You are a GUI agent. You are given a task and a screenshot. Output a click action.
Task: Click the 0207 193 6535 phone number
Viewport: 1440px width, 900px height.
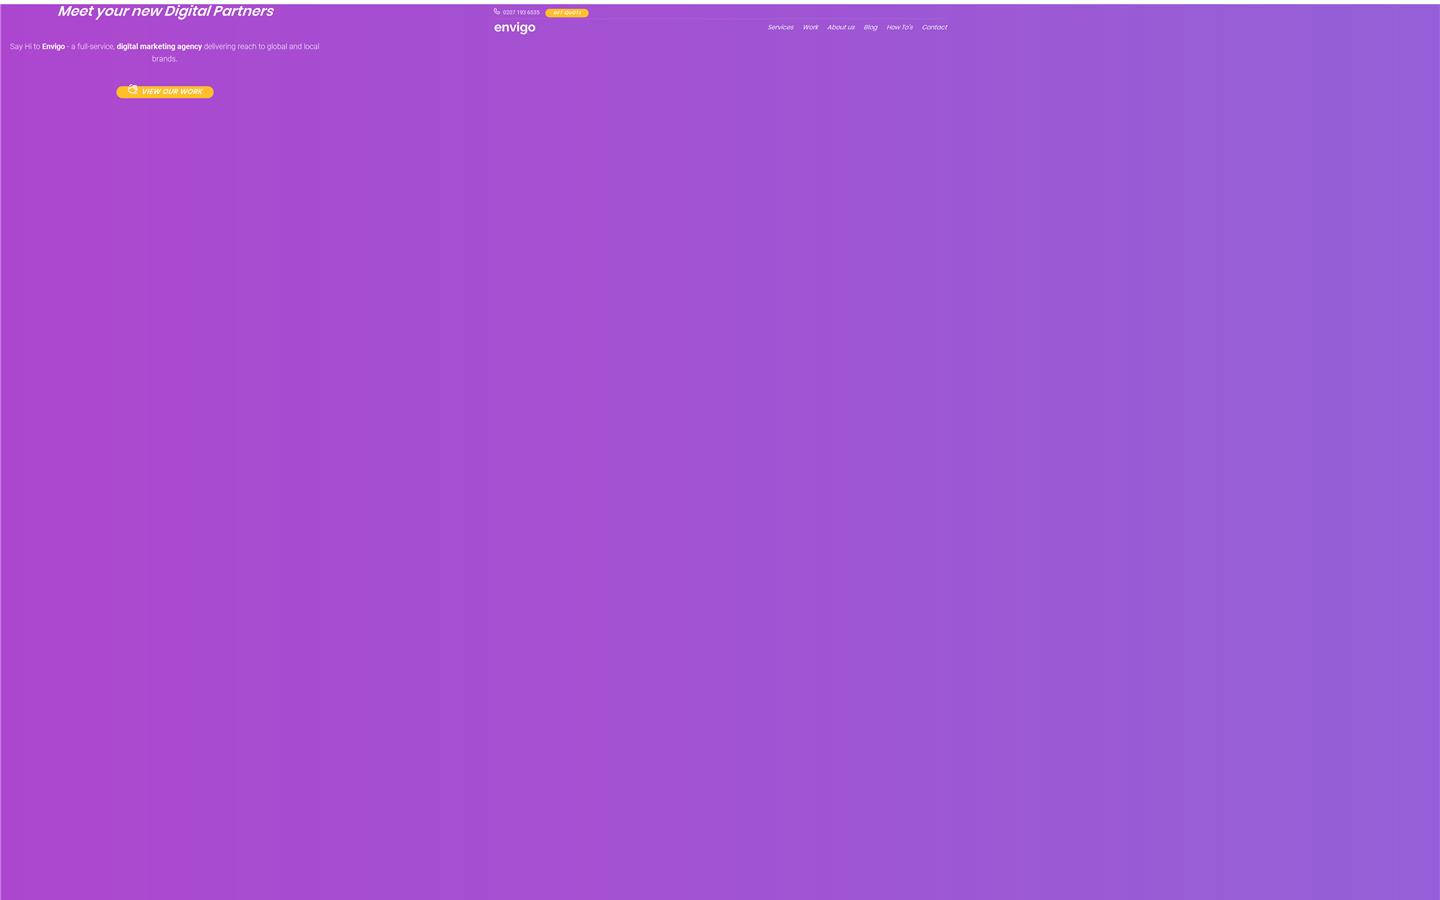tap(521, 13)
